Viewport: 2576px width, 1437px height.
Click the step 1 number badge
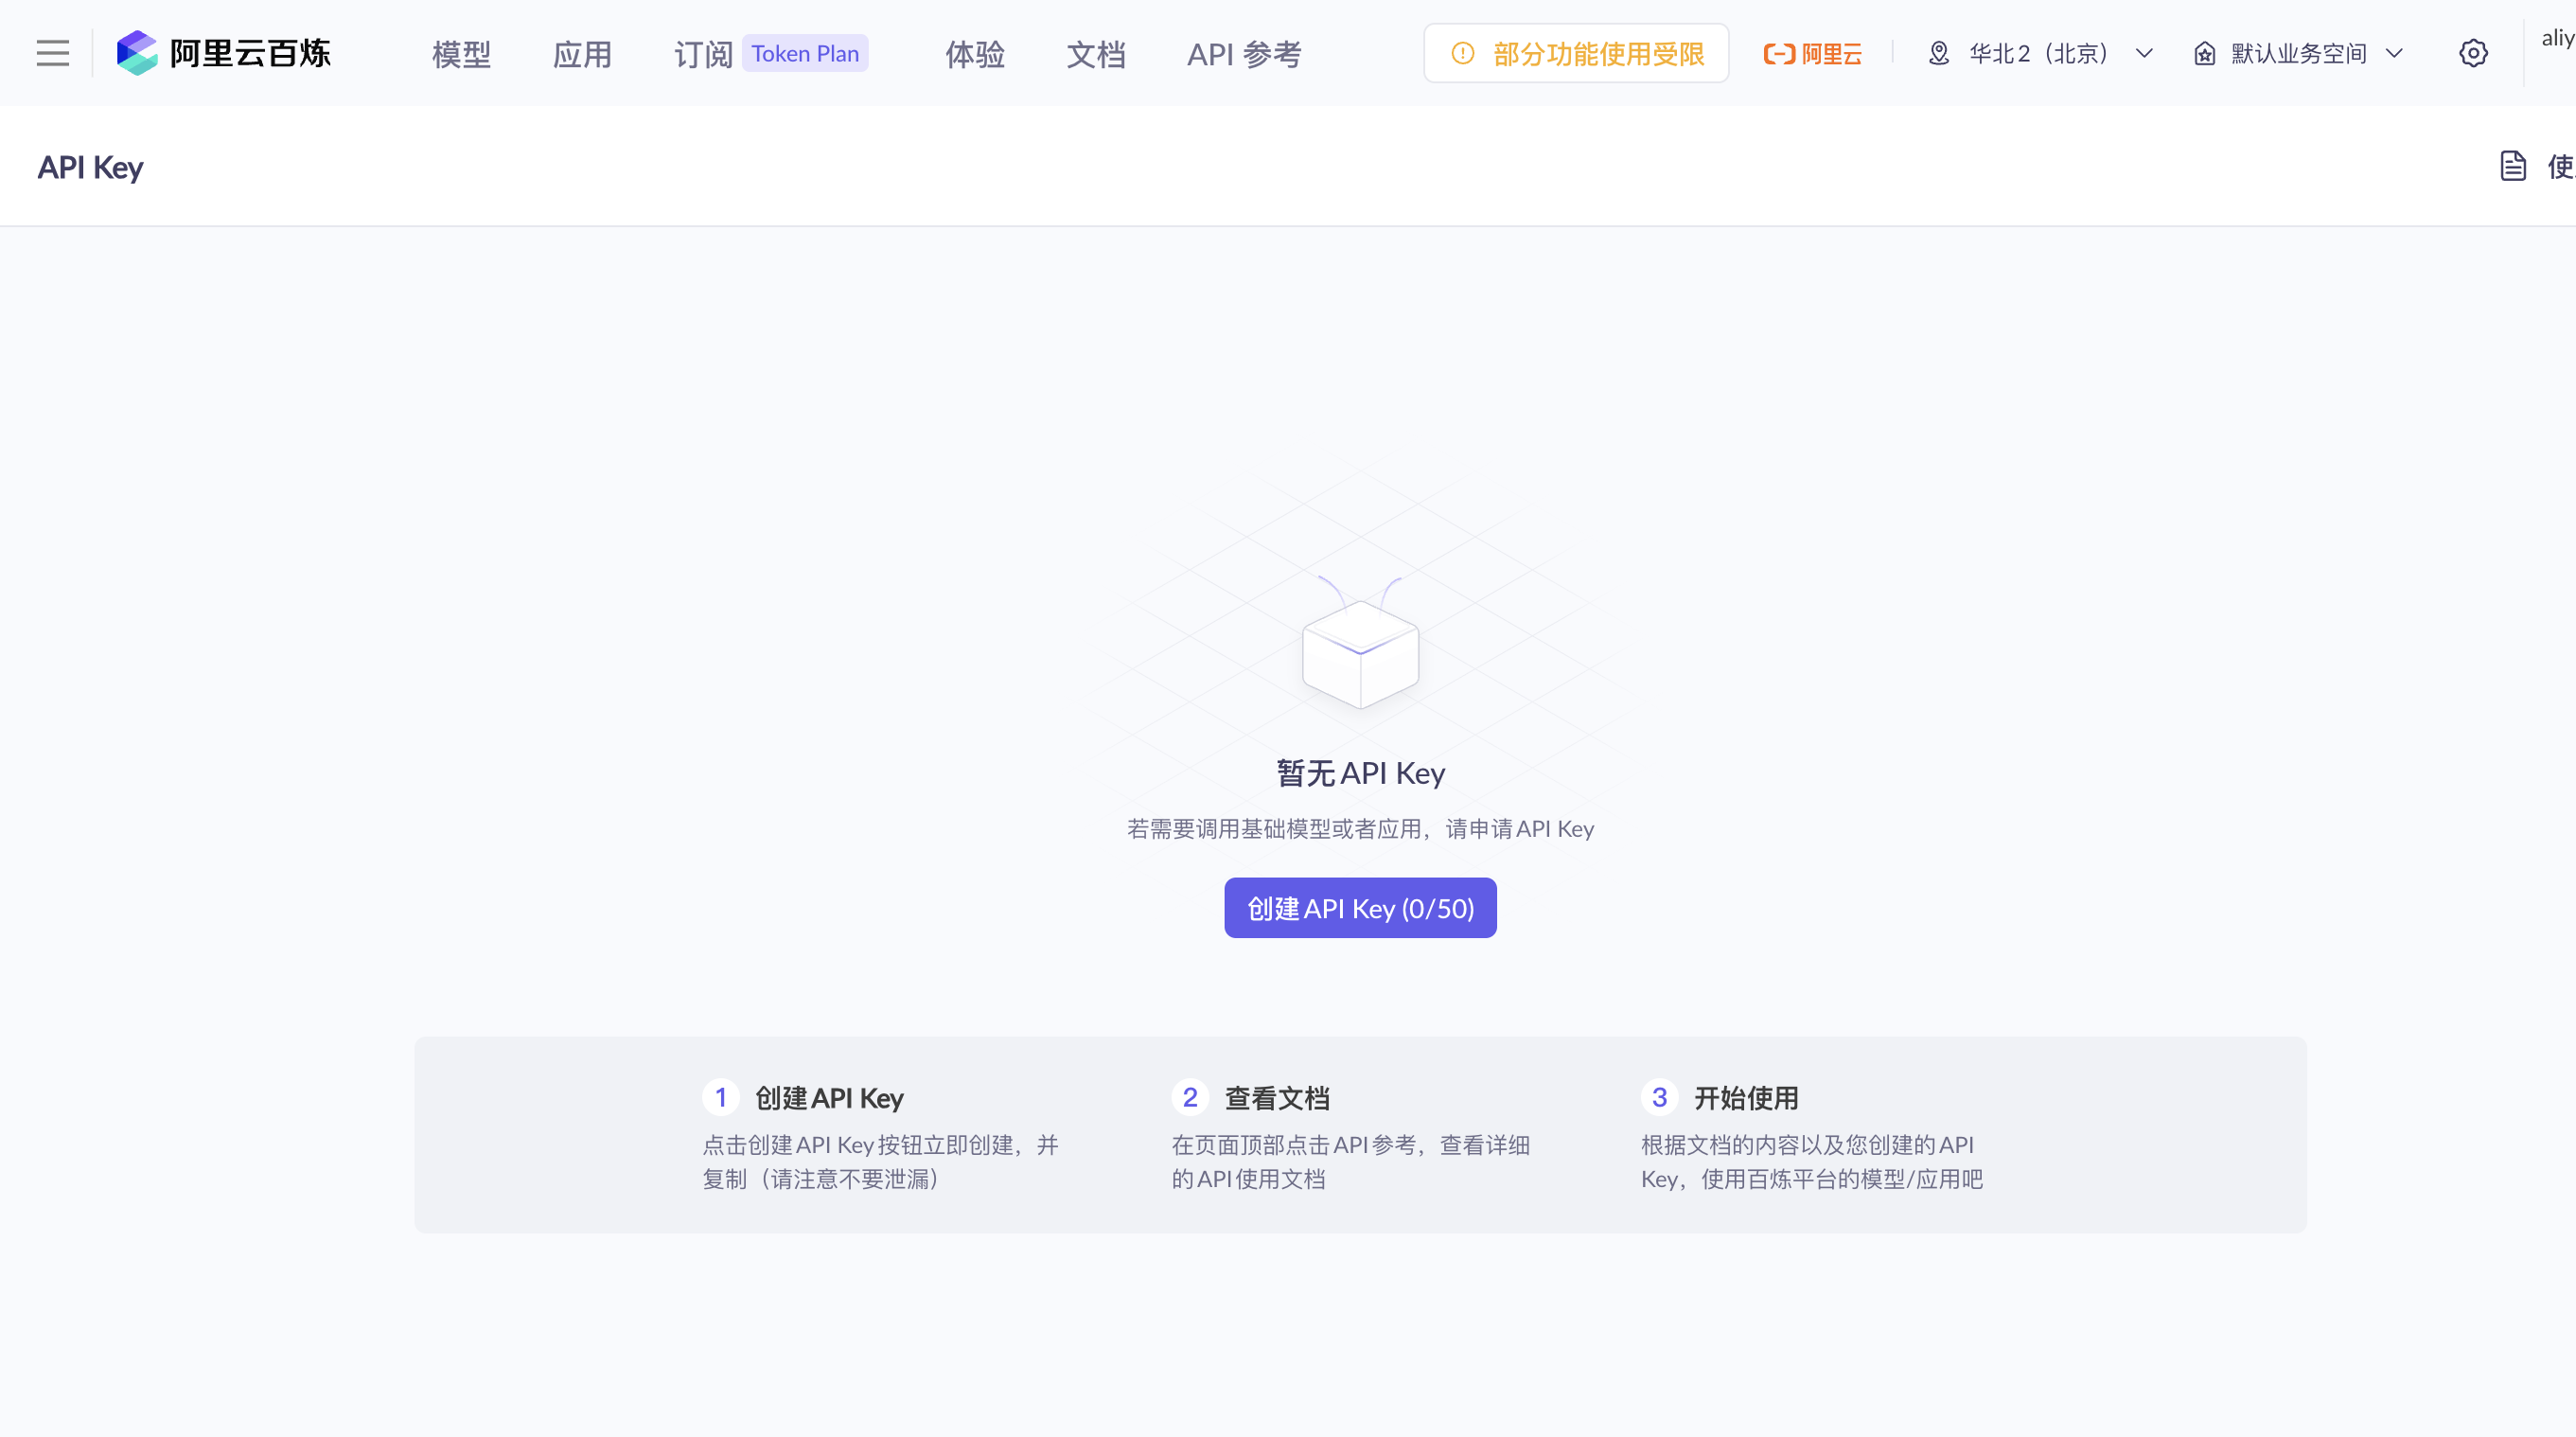(720, 1097)
